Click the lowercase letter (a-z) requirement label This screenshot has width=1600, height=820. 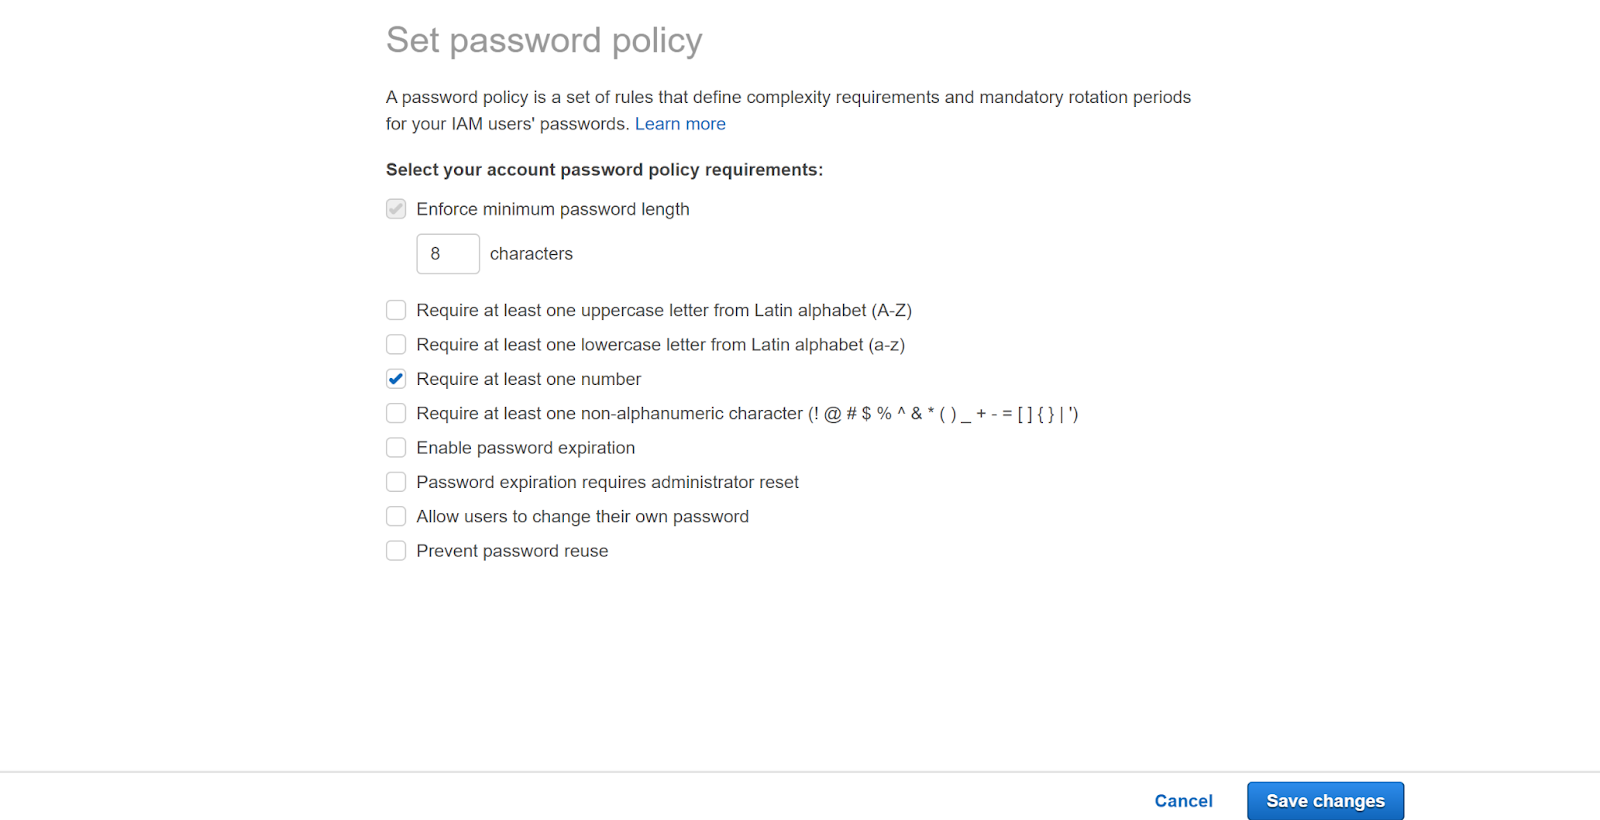click(x=660, y=345)
